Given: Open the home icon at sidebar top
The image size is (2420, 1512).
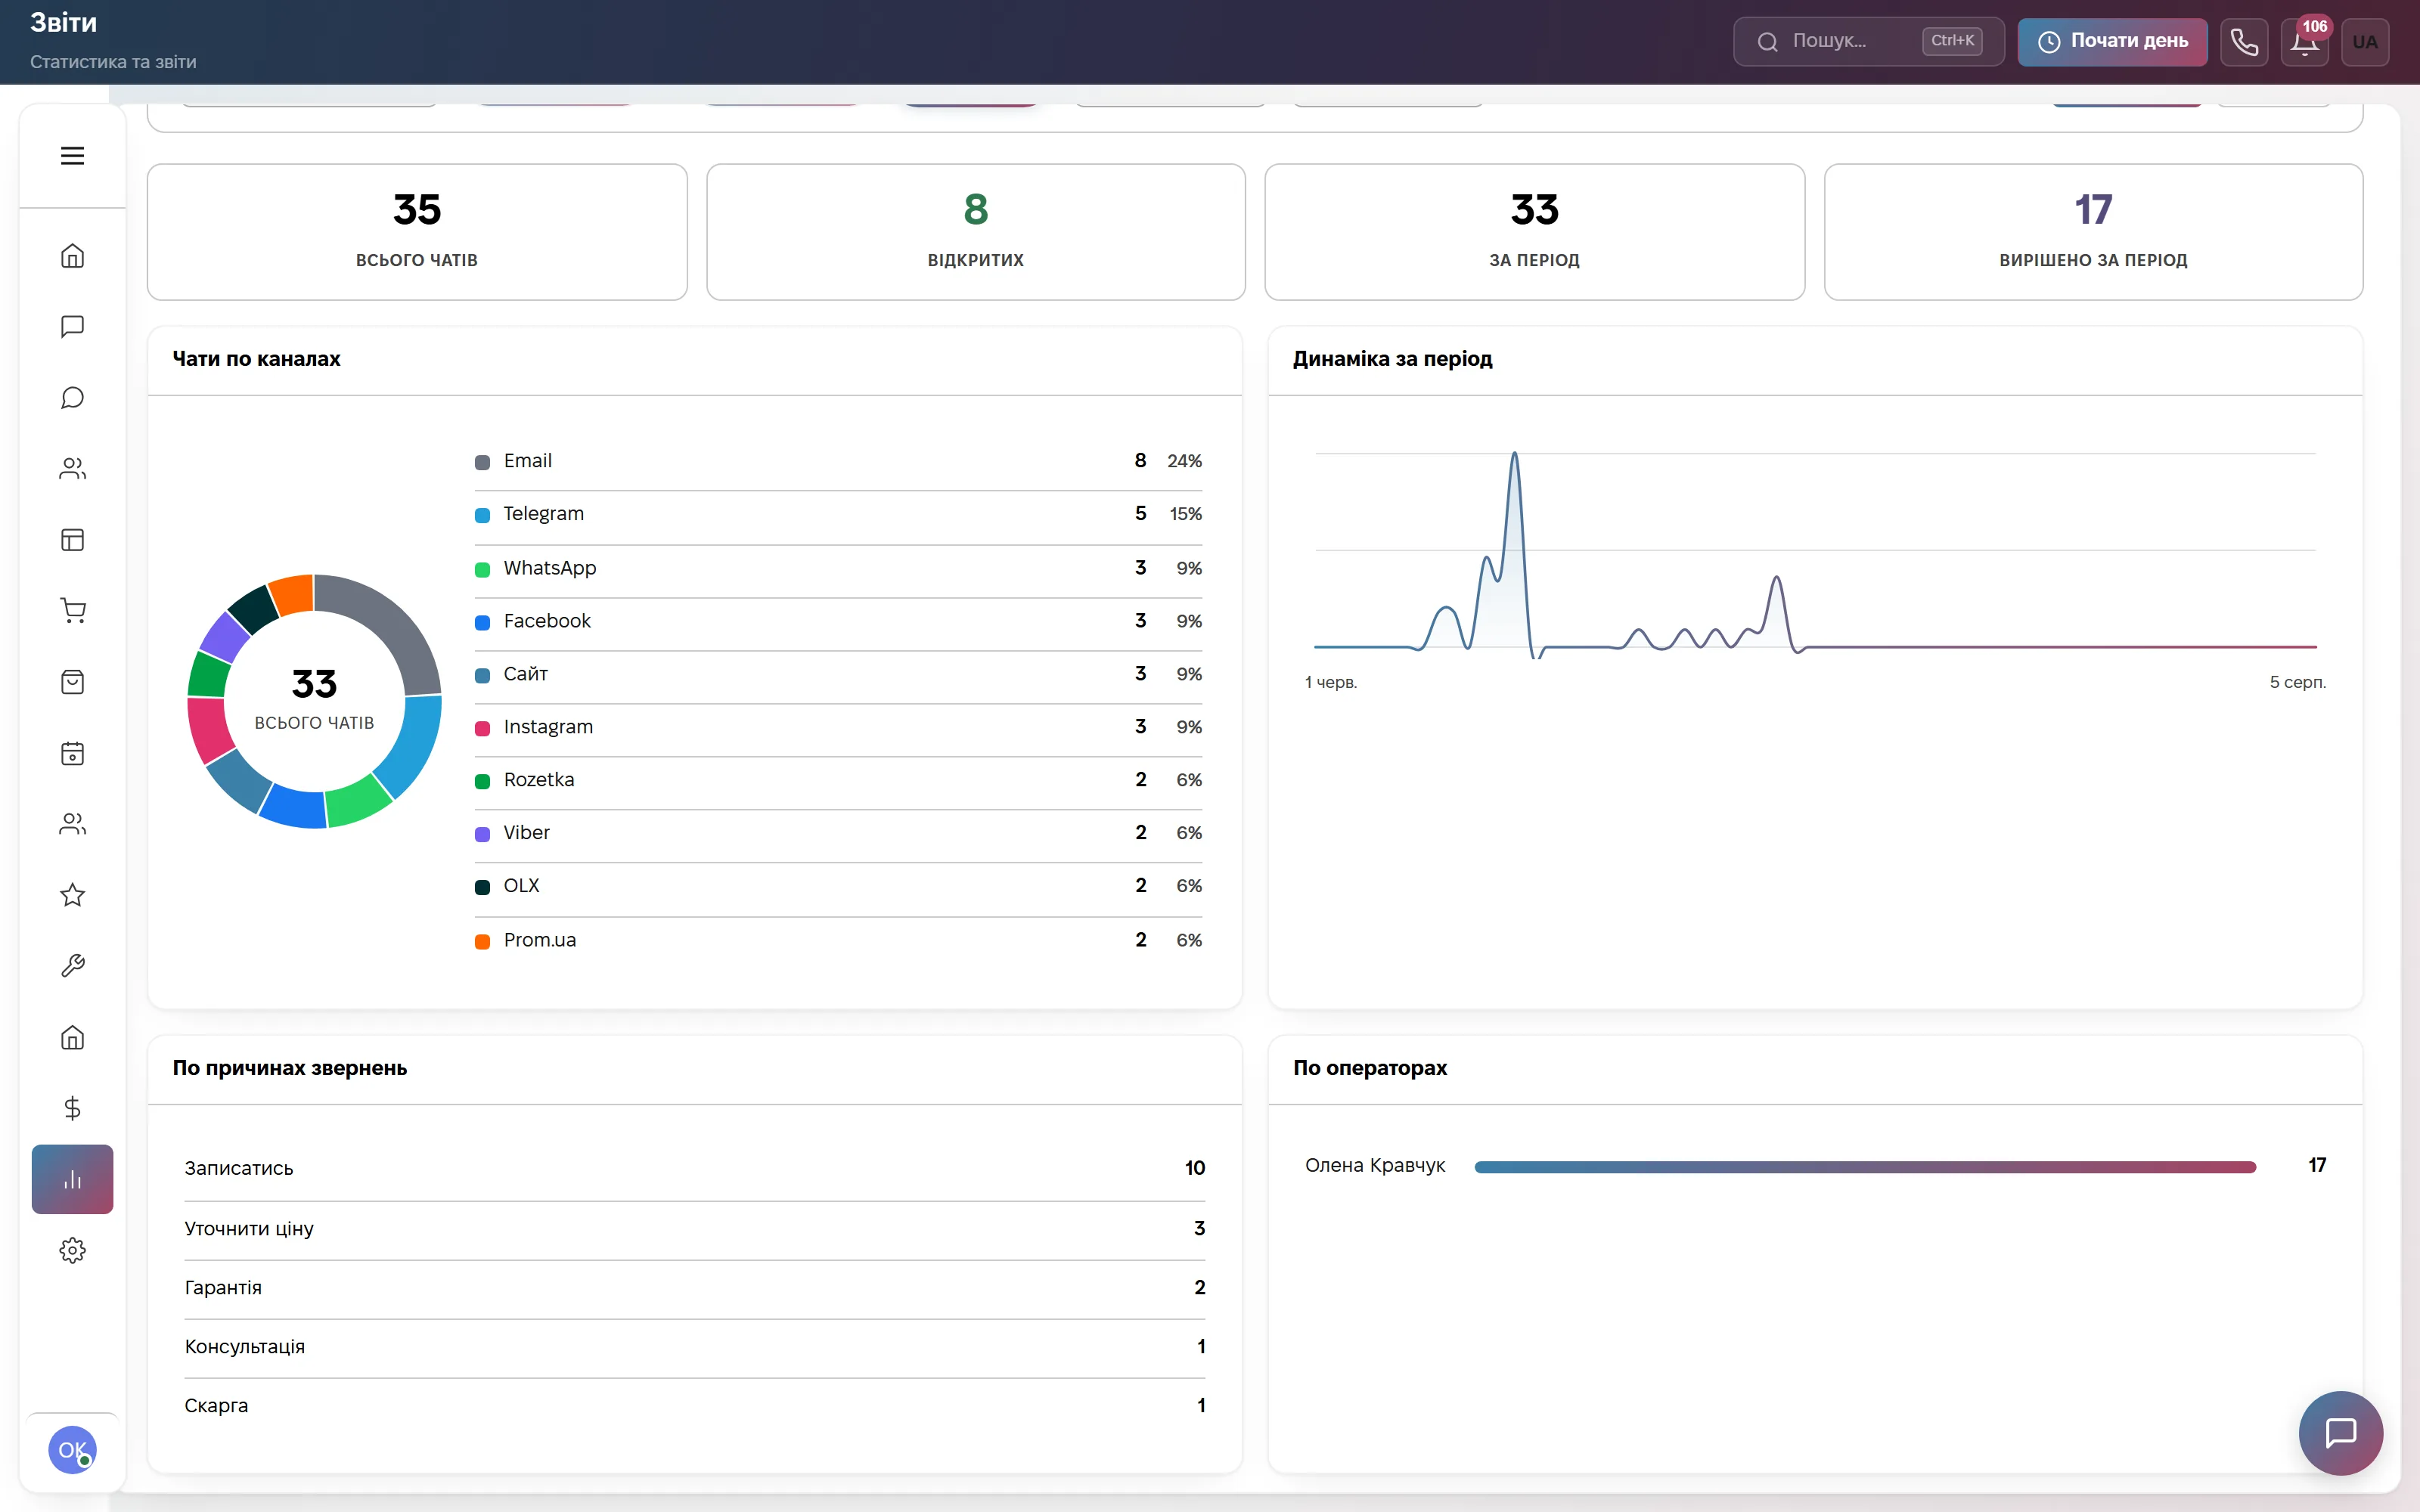Looking at the screenshot, I should [72, 256].
